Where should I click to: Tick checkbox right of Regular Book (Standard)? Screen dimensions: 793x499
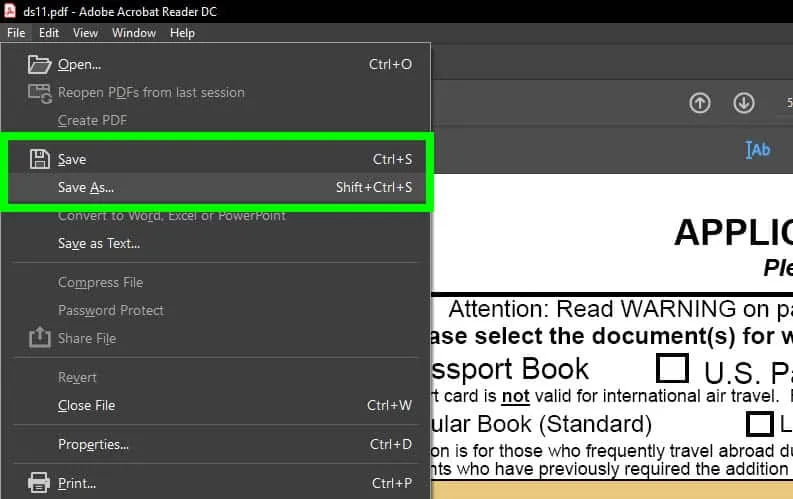click(x=760, y=424)
